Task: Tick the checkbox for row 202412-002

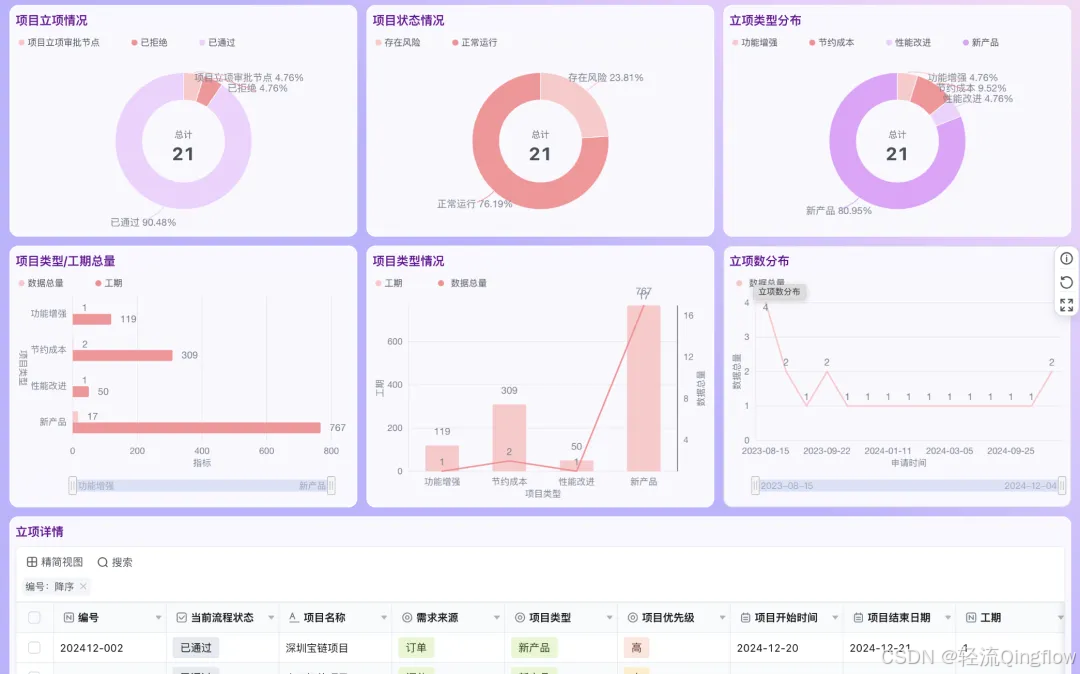Action: (x=34, y=648)
